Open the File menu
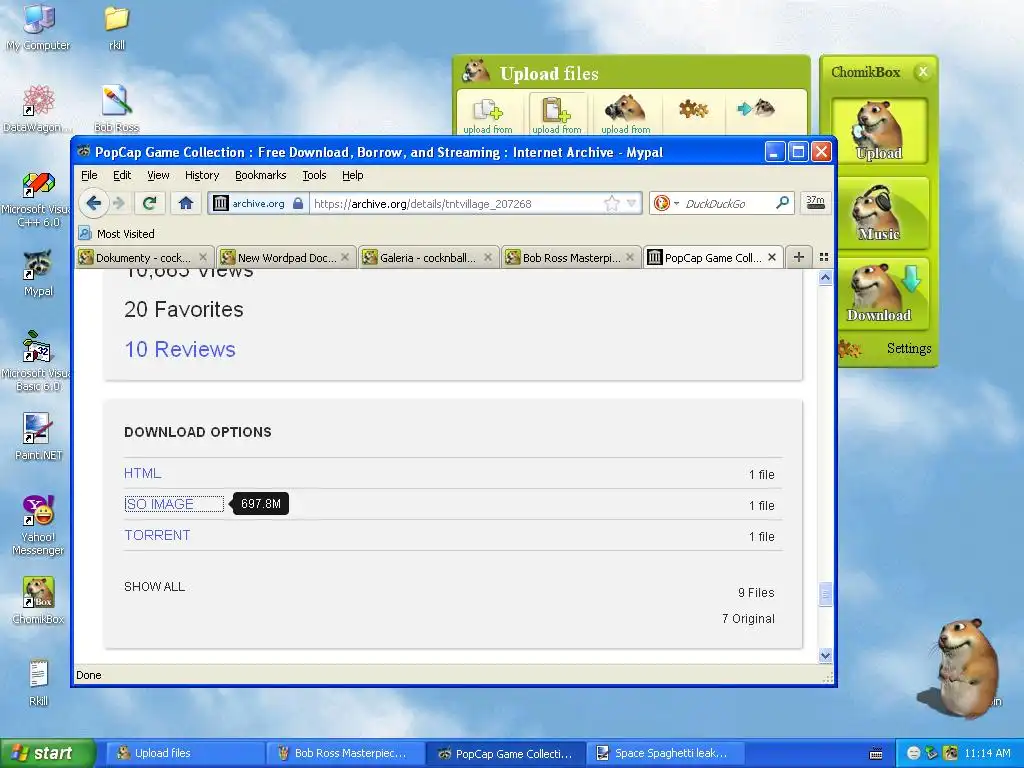Image resolution: width=1024 pixels, height=768 pixels. (89, 175)
